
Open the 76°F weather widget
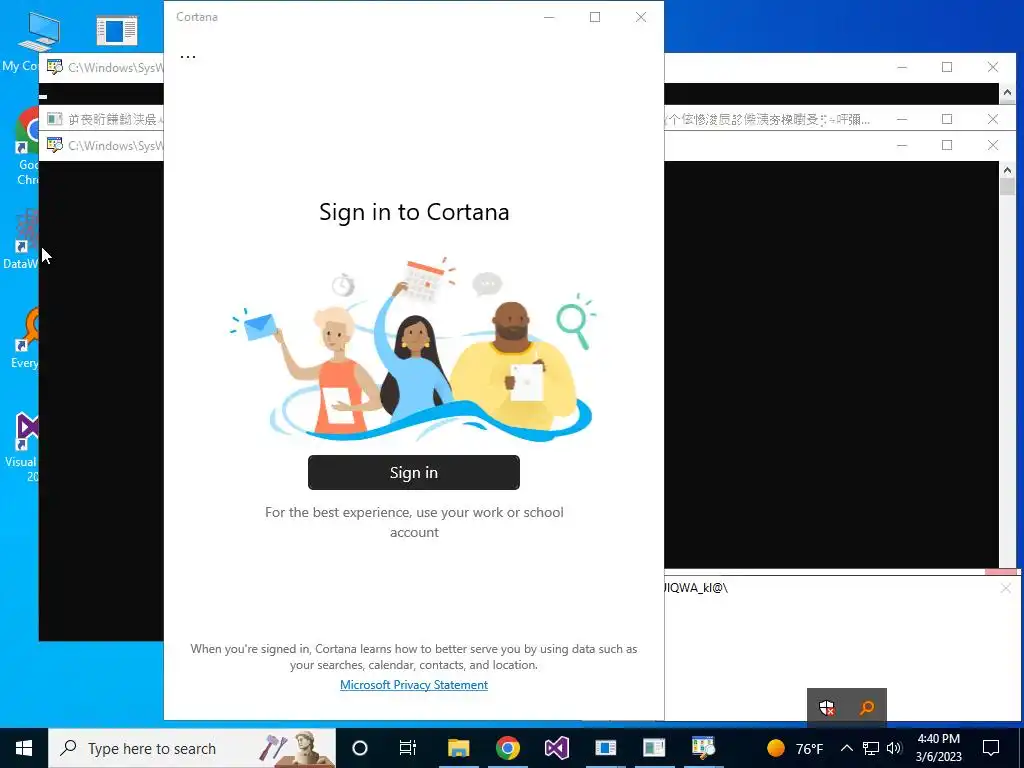pos(795,748)
